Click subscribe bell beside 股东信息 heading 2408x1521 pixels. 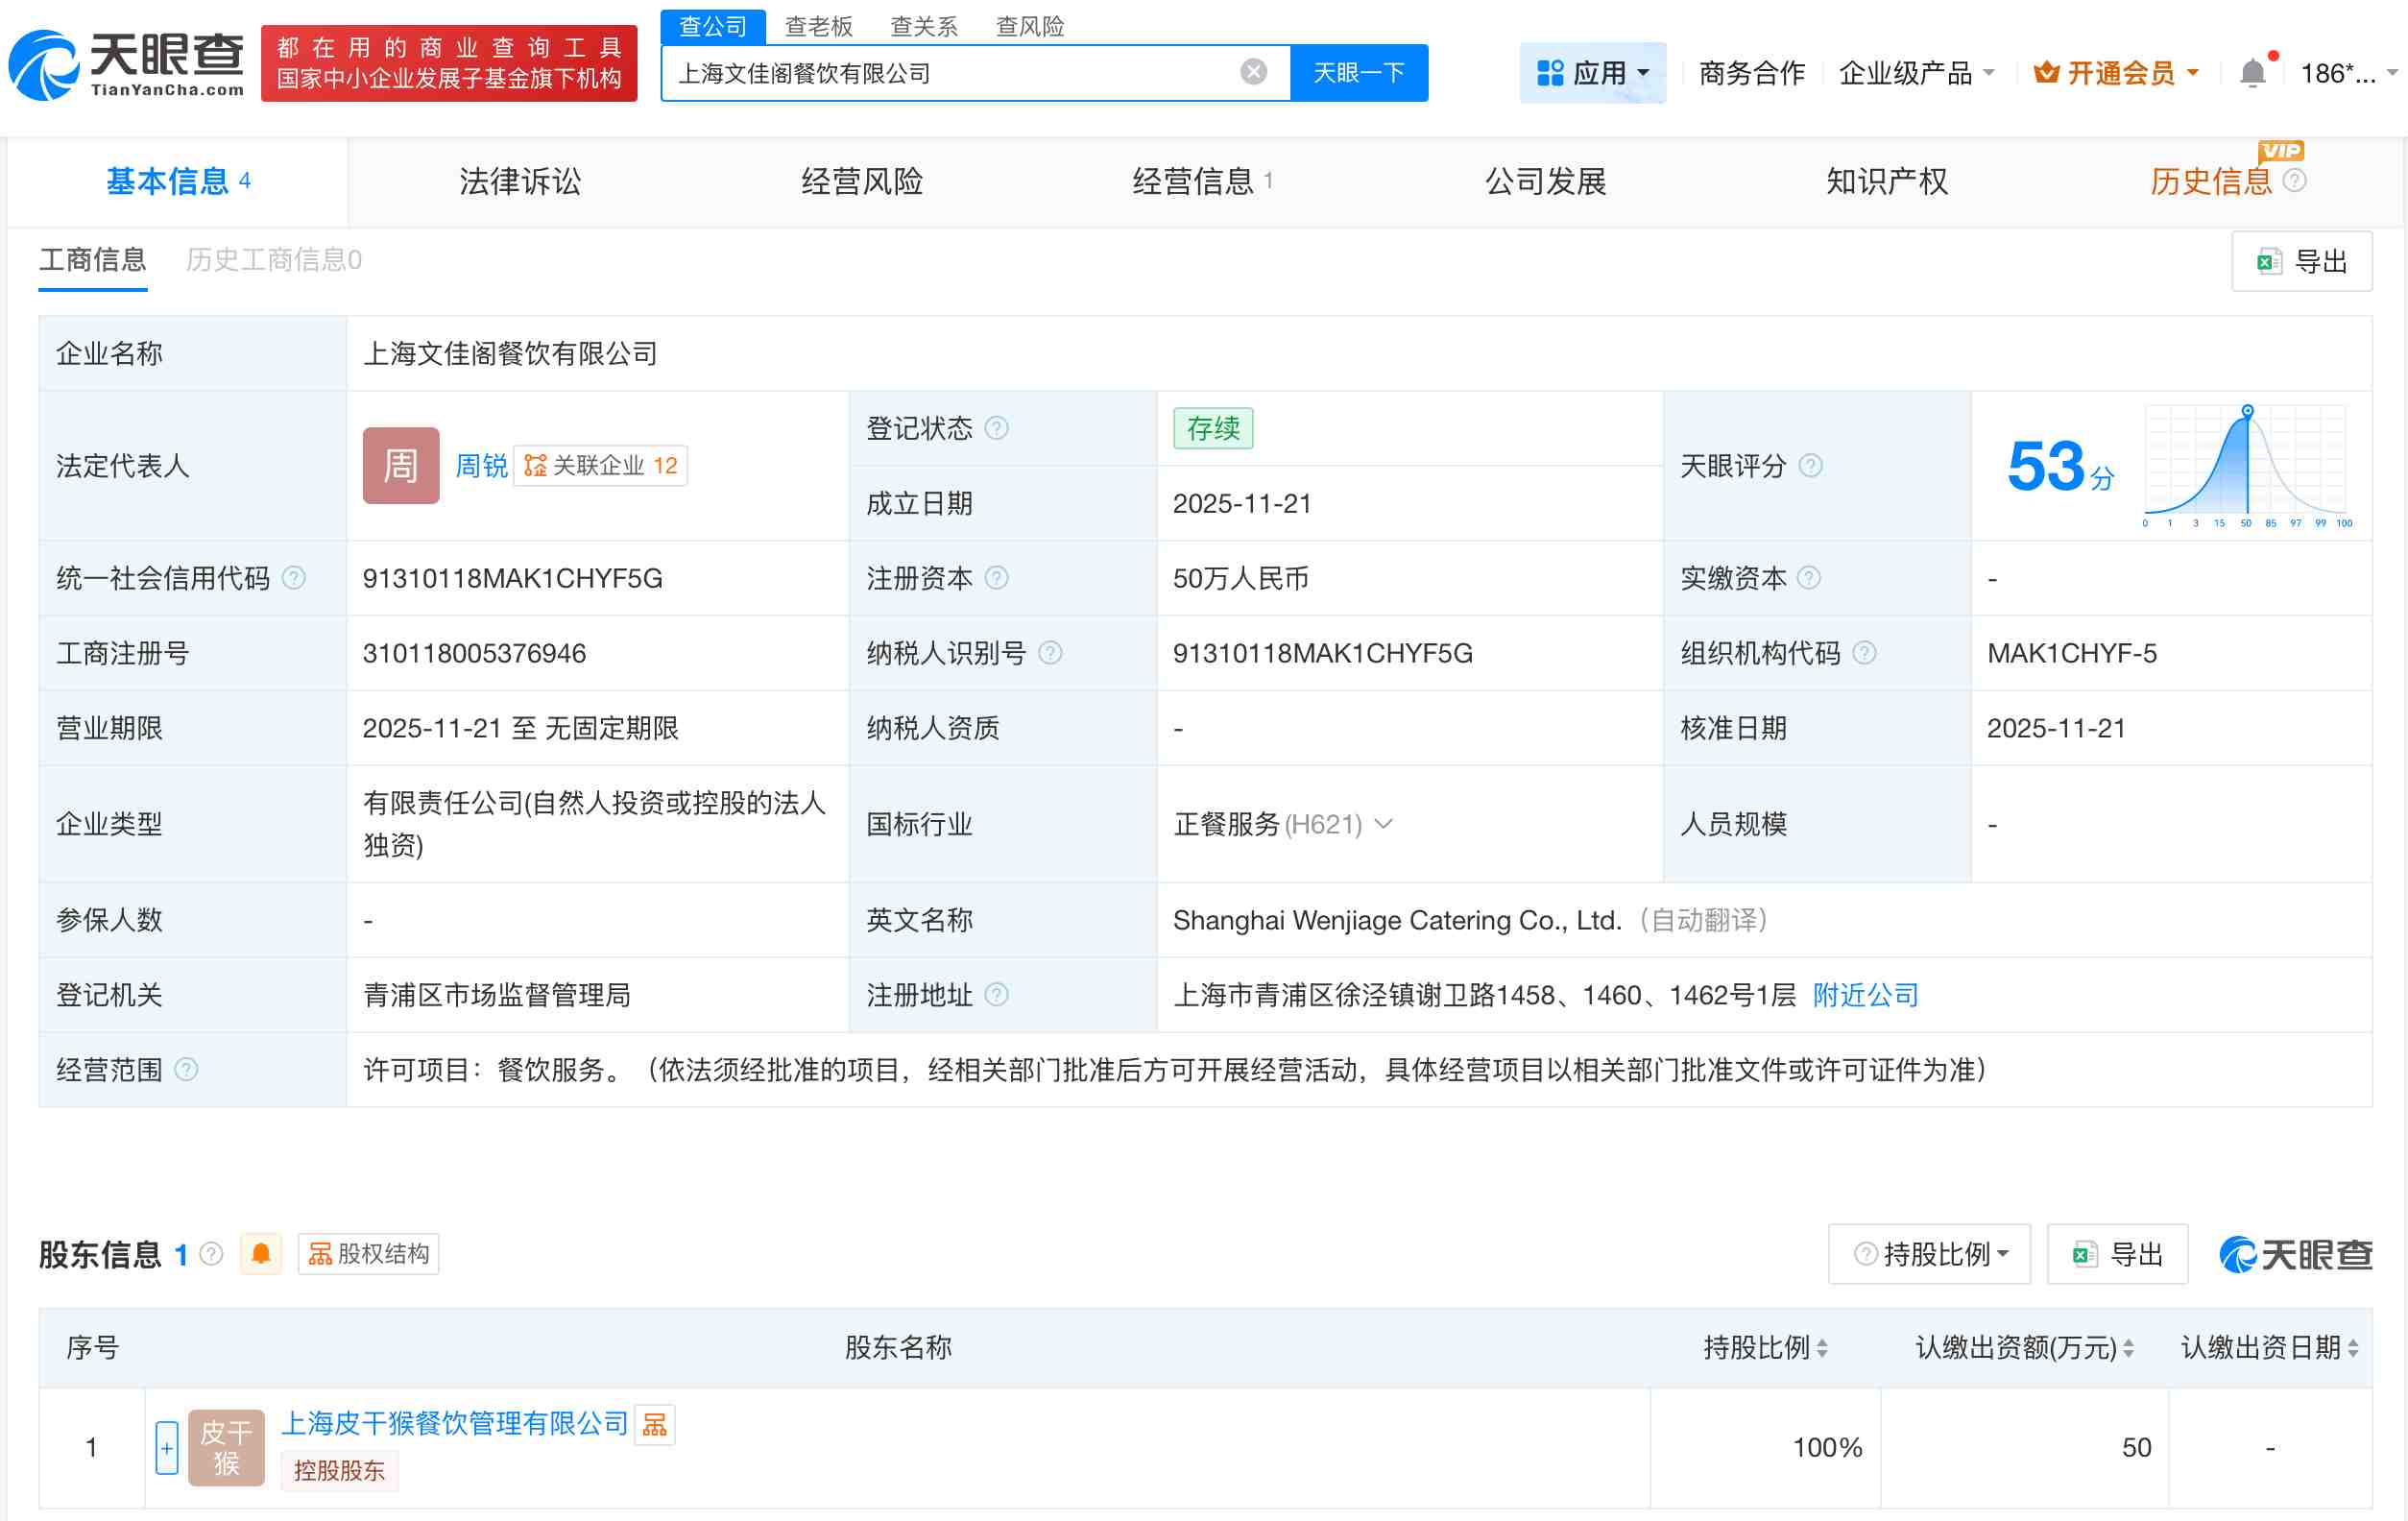(260, 1254)
